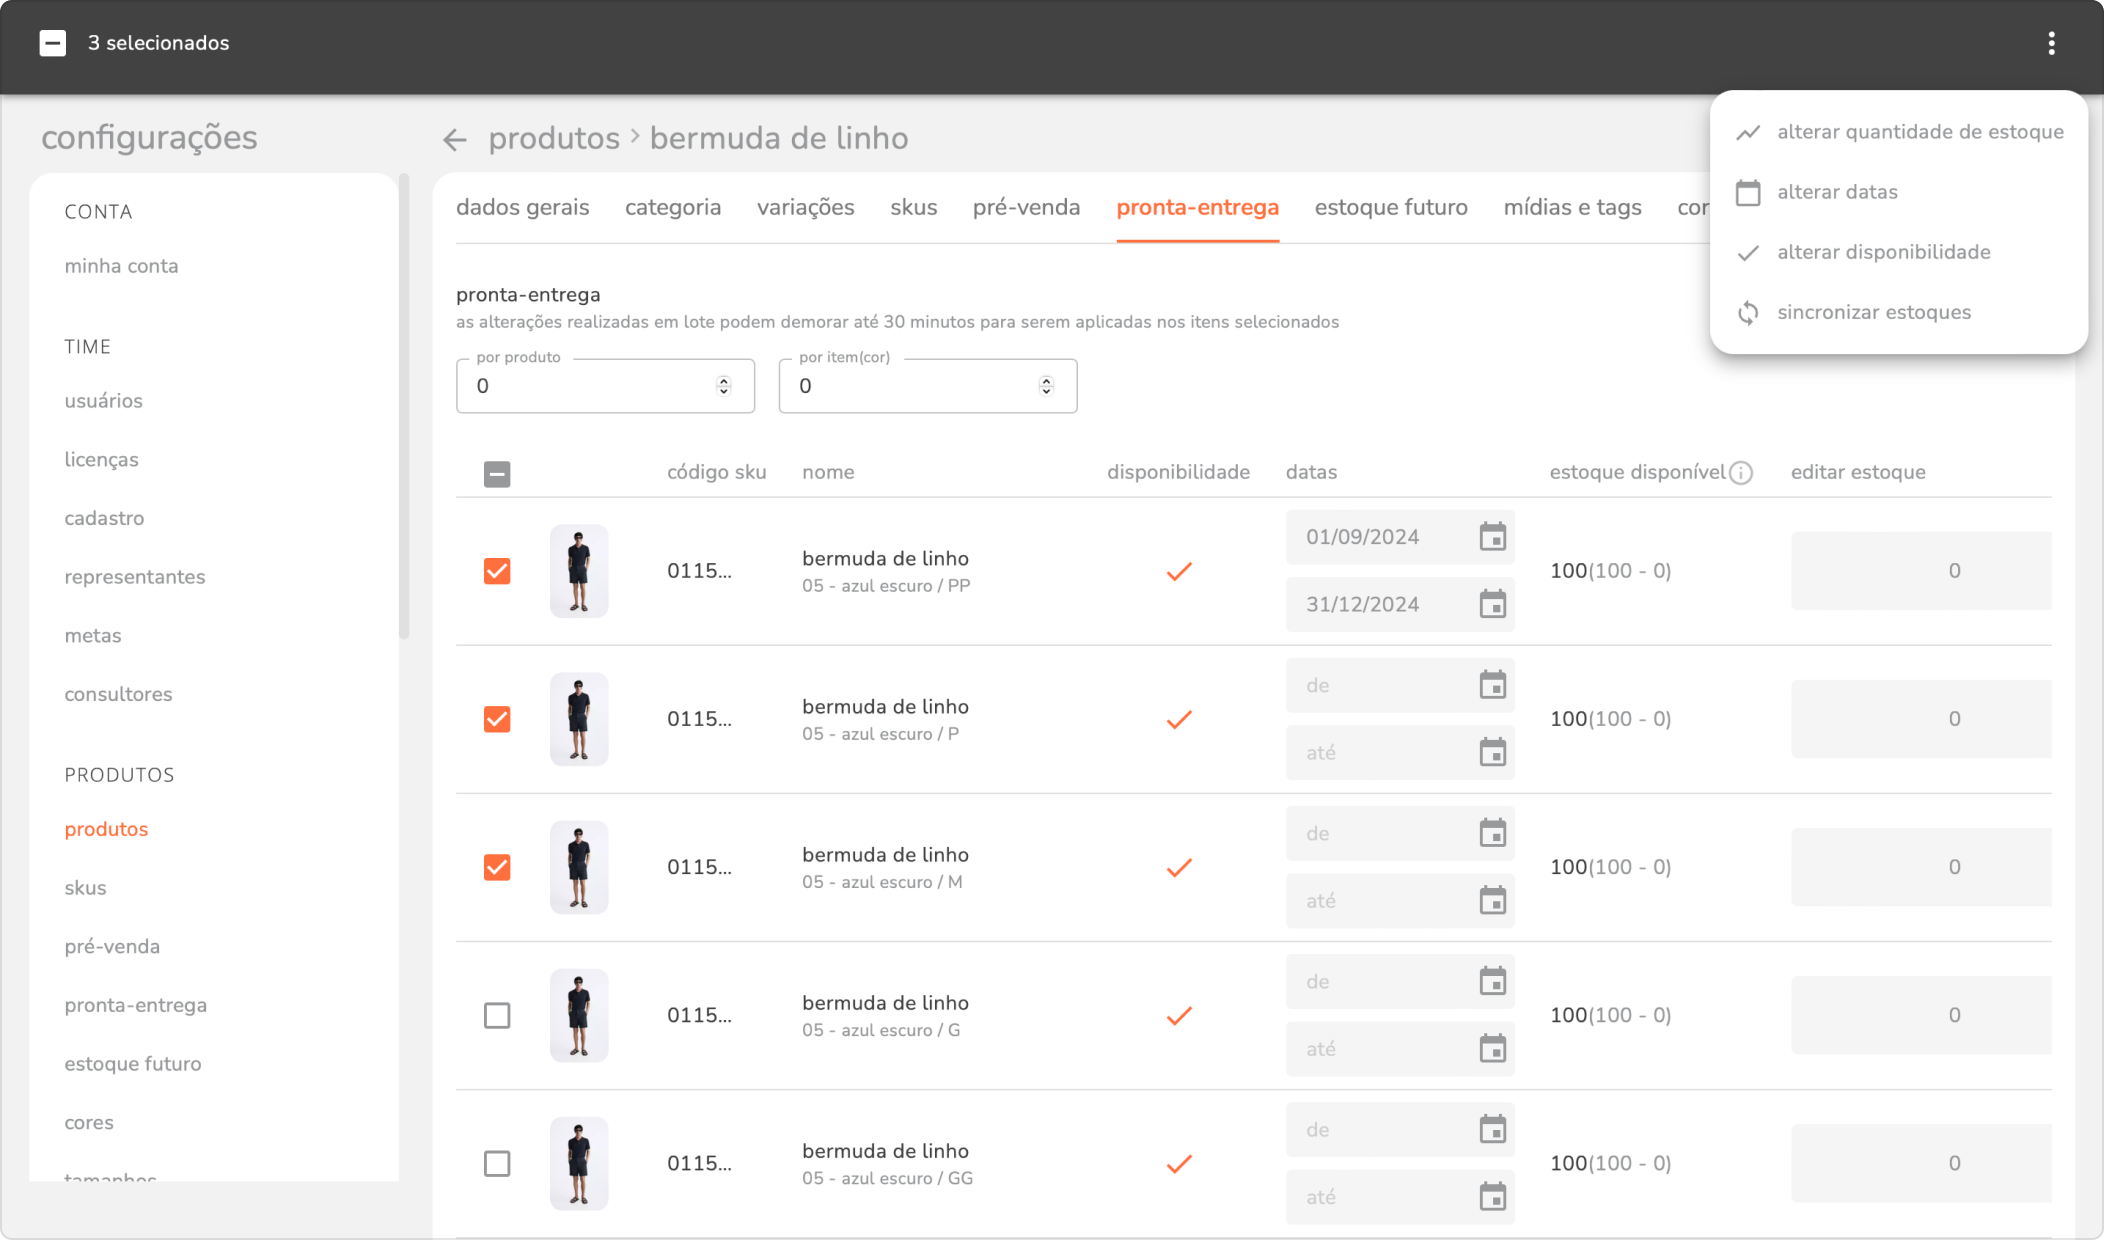
Task: Open calendar for 31/12/2024 date field
Action: (1492, 604)
